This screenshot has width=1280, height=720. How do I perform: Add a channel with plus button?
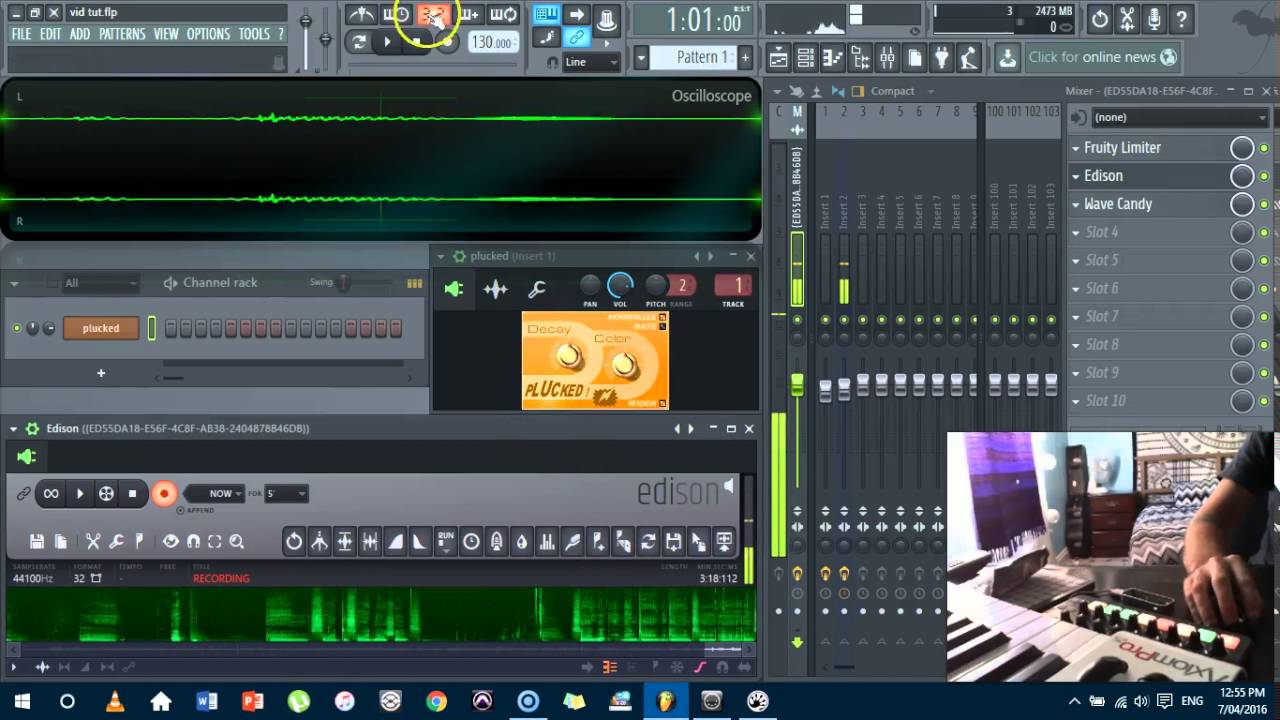(x=100, y=373)
